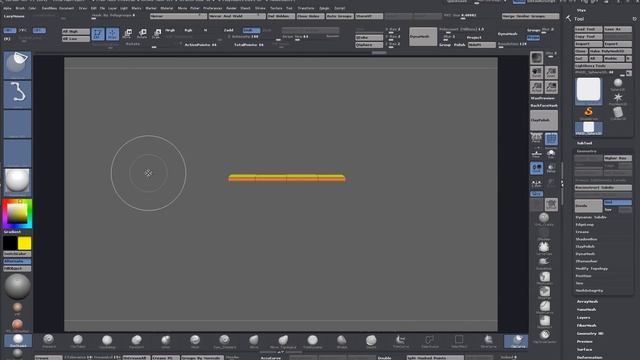The height and width of the screenshot is (360, 640).
Task: Open the Preferences menu
Action: coord(212,8)
